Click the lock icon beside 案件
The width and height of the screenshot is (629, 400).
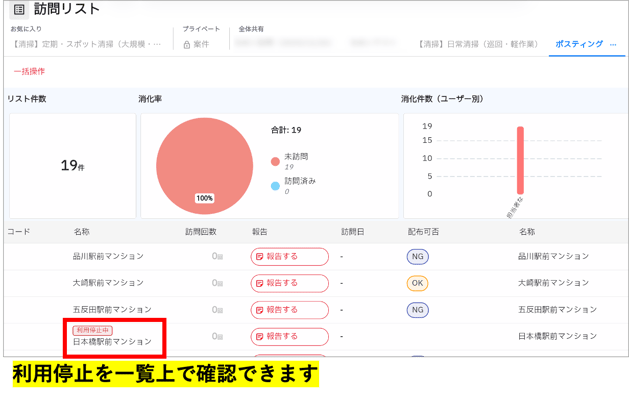[187, 45]
